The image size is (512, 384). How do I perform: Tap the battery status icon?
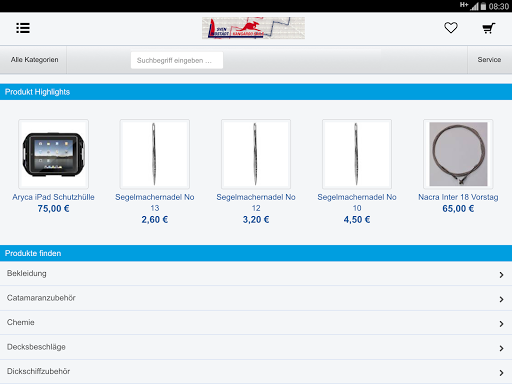[483, 6]
